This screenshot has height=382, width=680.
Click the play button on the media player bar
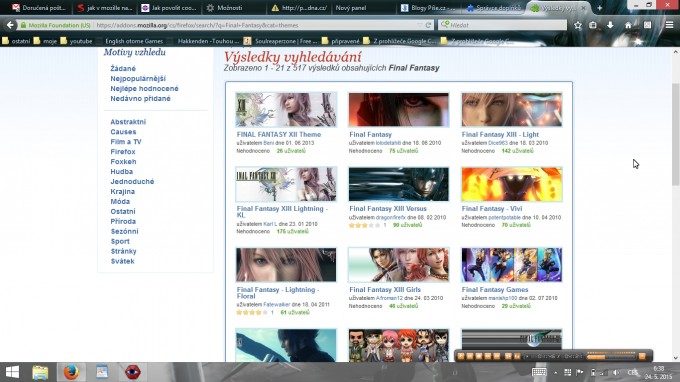click(461, 356)
